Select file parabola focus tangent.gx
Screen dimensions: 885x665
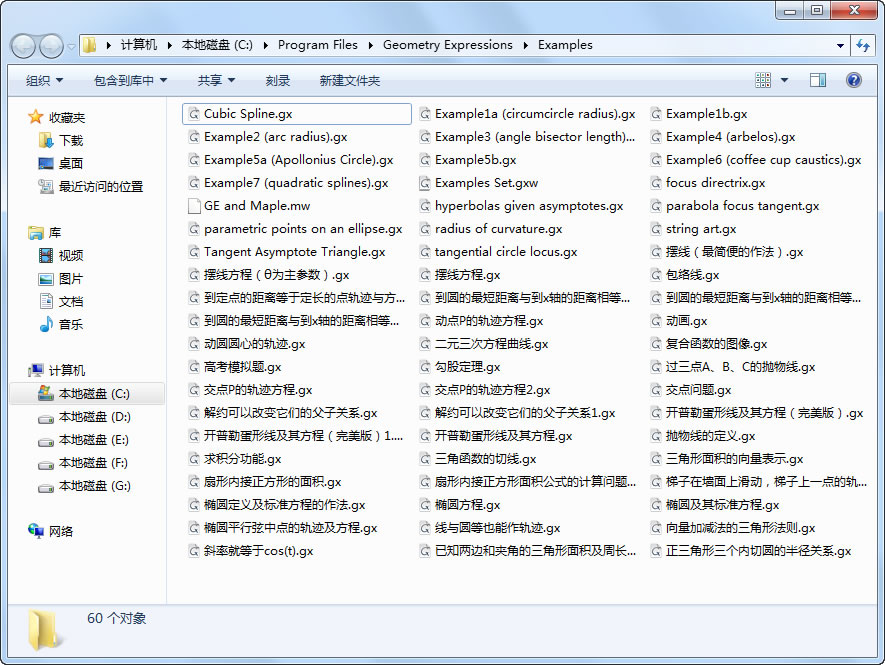click(735, 206)
